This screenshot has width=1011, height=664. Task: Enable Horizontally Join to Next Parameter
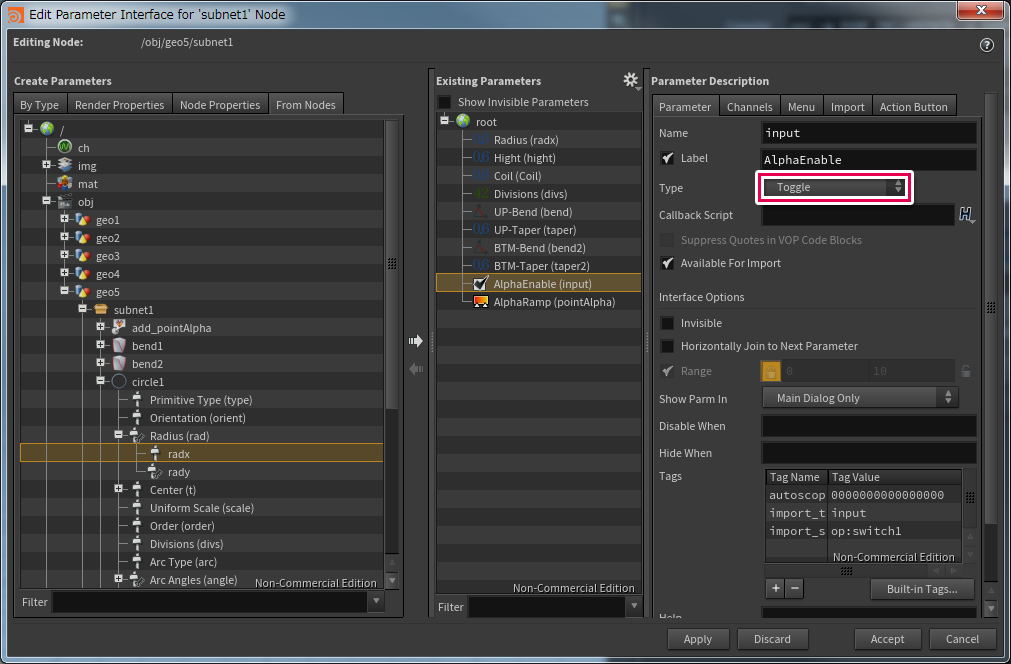(667, 346)
